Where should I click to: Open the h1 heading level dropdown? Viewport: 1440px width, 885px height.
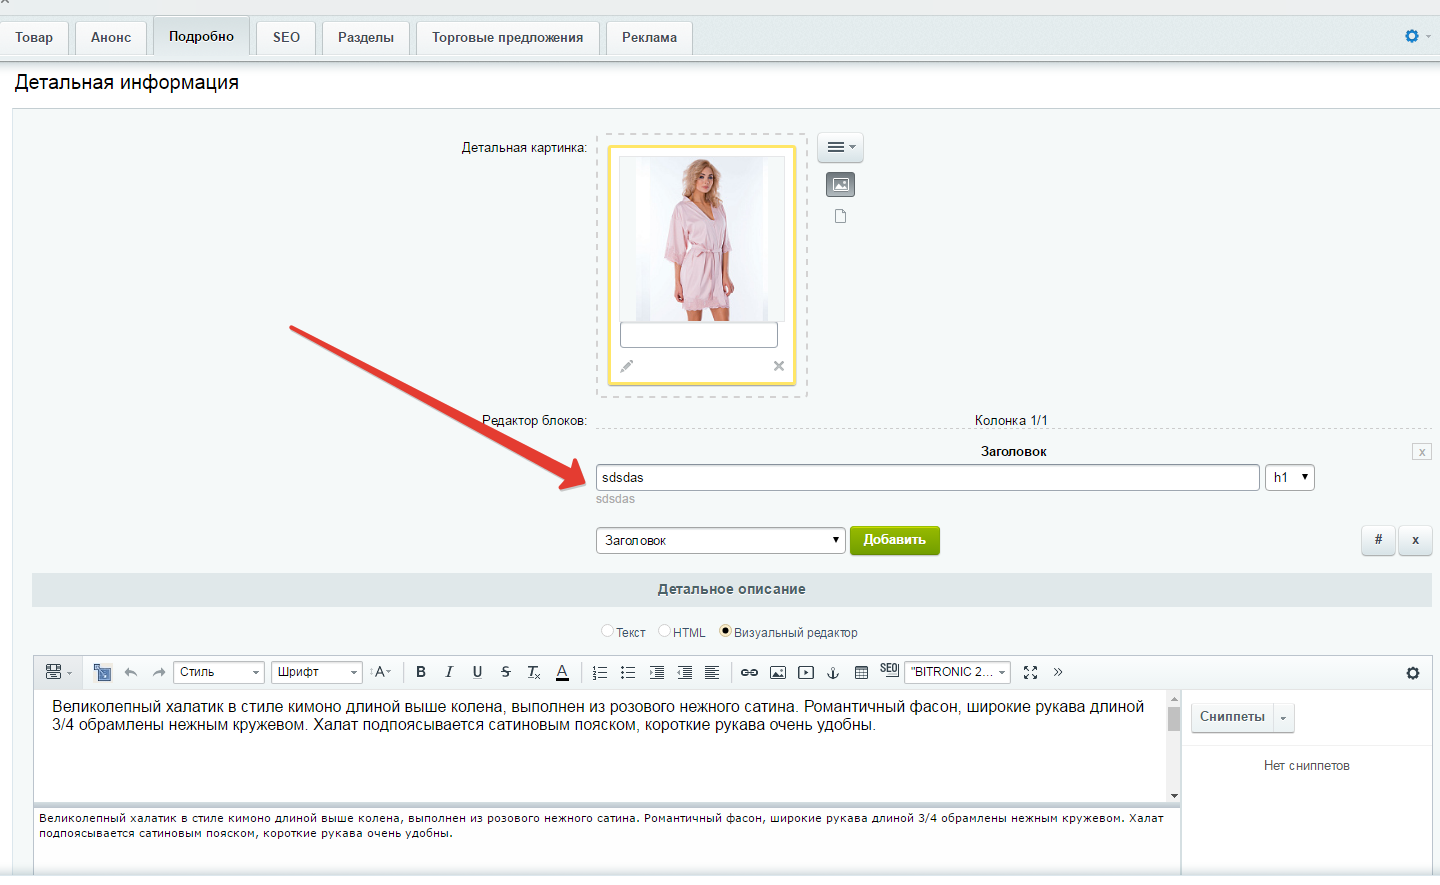pyautogui.click(x=1290, y=478)
